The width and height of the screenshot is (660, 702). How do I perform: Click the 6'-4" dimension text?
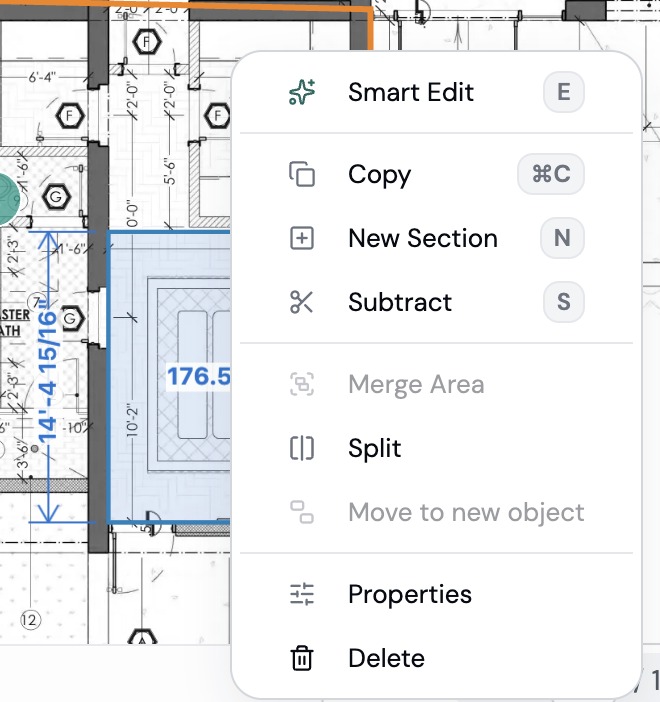tap(43, 77)
